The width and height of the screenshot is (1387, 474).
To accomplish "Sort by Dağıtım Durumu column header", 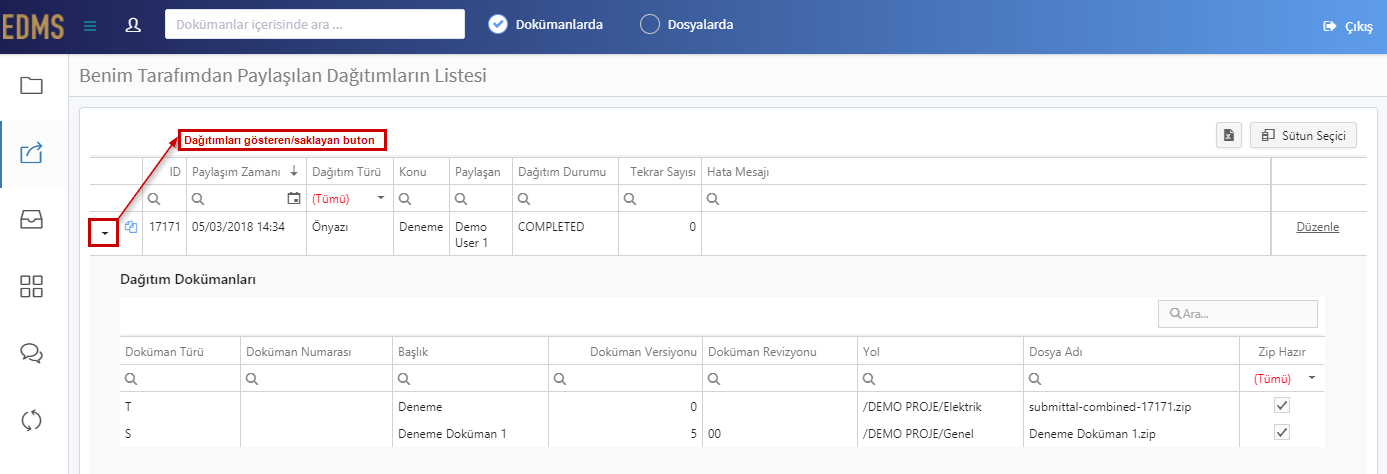I will click(562, 172).
